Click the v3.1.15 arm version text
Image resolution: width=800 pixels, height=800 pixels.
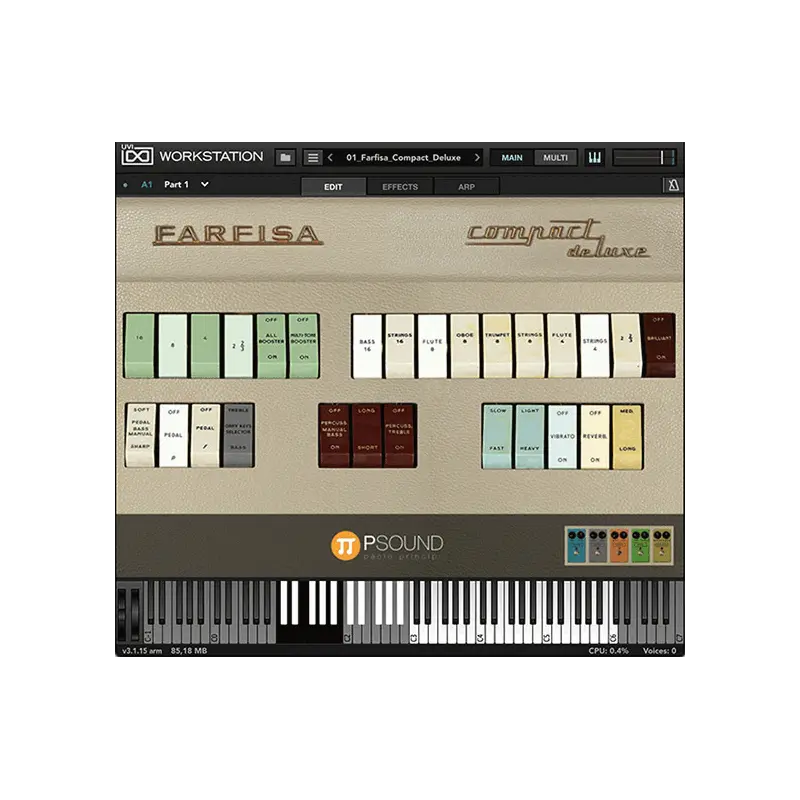(142, 651)
